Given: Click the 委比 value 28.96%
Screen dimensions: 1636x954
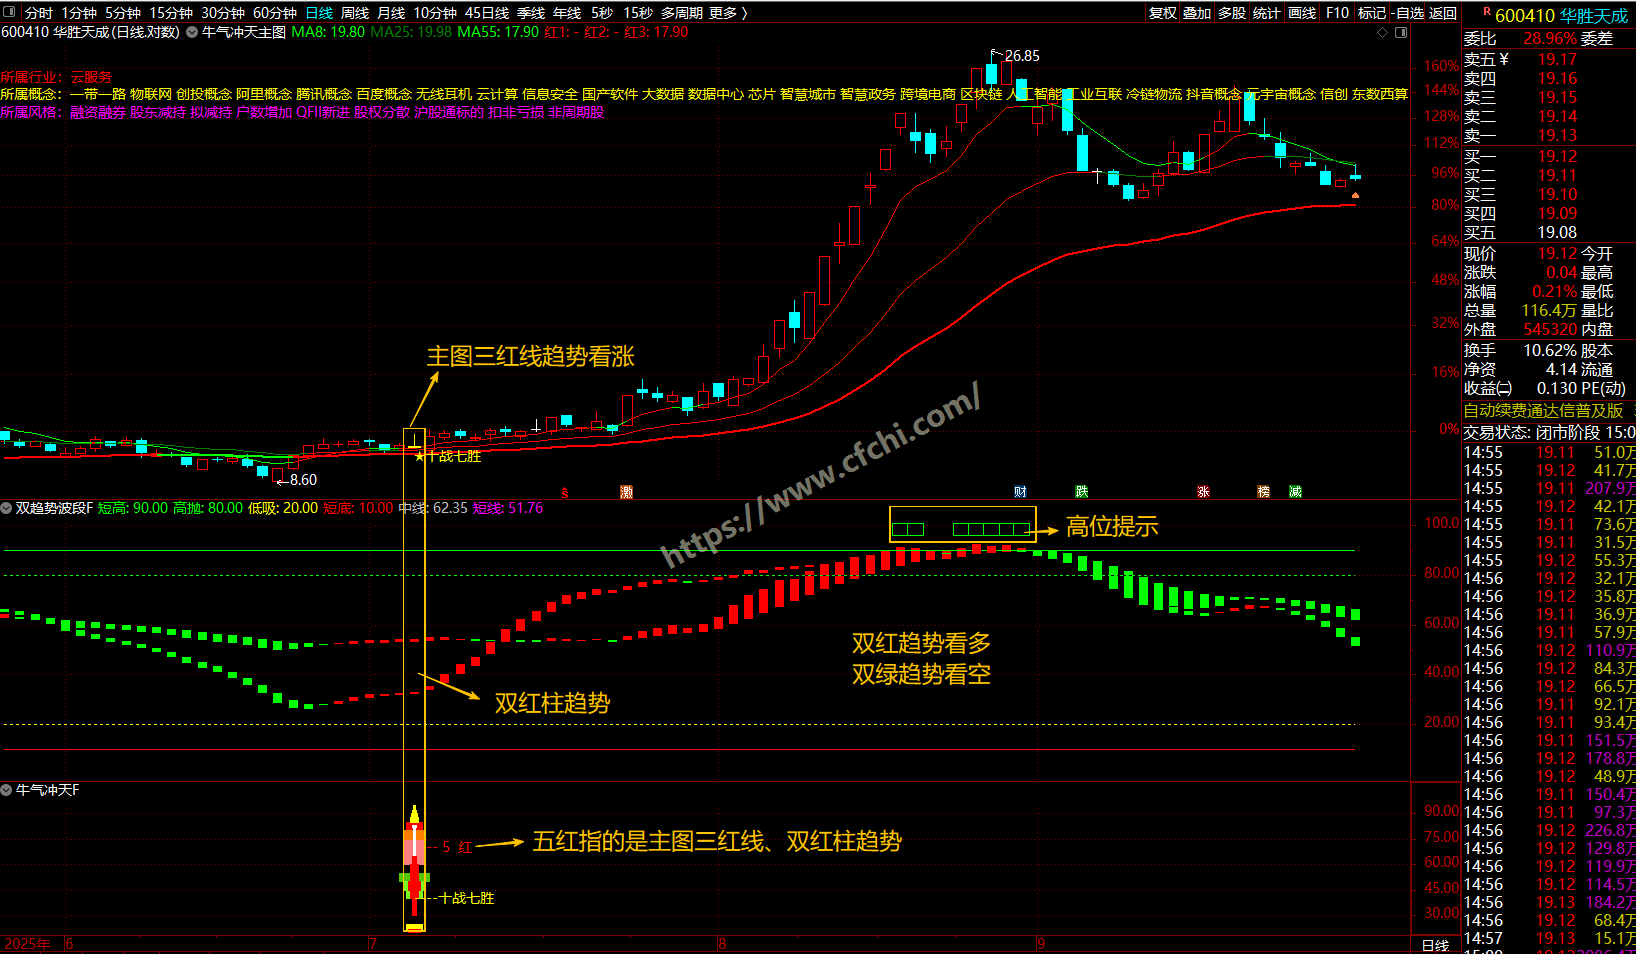Looking at the screenshot, I should tap(1549, 38).
